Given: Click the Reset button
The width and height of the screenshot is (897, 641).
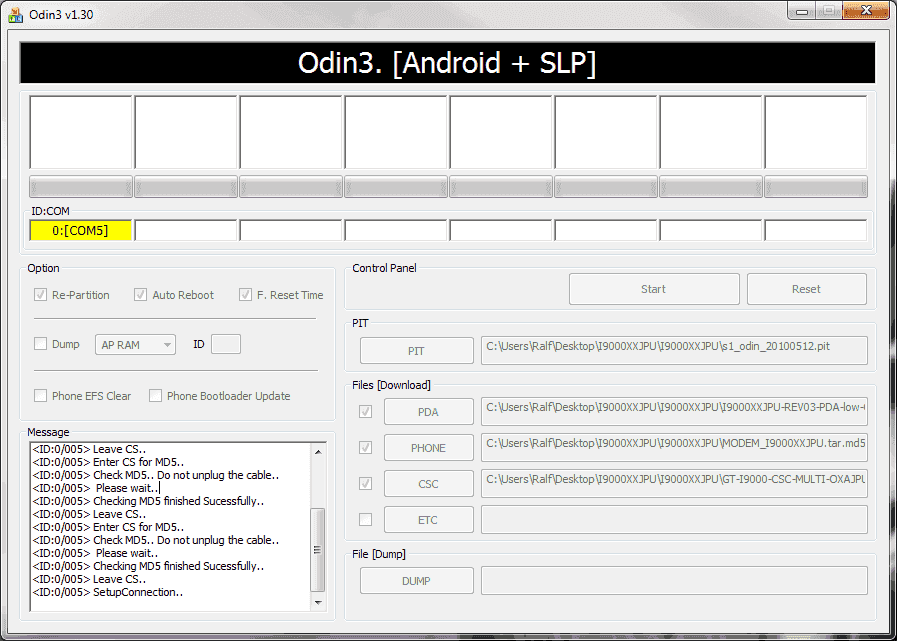Looking at the screenshot, I should tap(807, 289).
